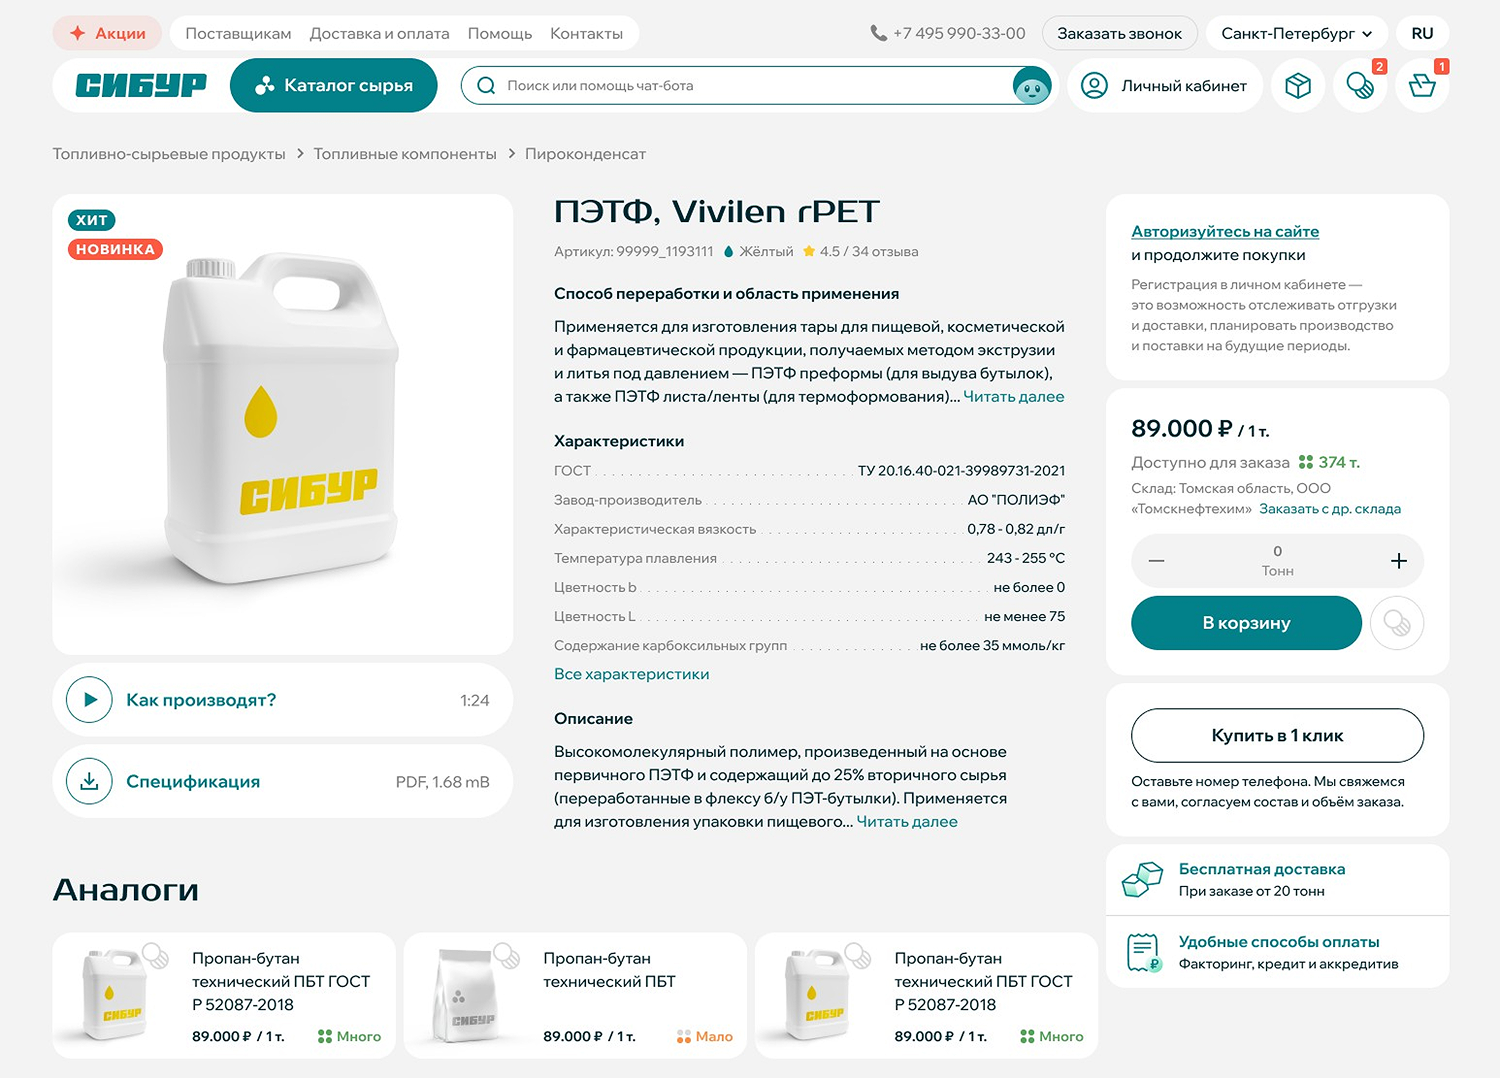Call the +7 495 990-33-00 phone number
Image resolution: width=1500 pixels, height=1078 pixels.
tap(948, 33)
